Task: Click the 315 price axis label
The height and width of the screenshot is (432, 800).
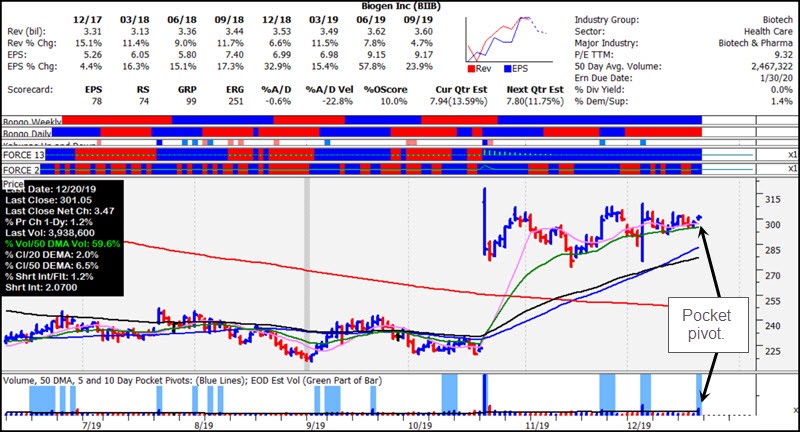Action: click(x=772, y=199)
